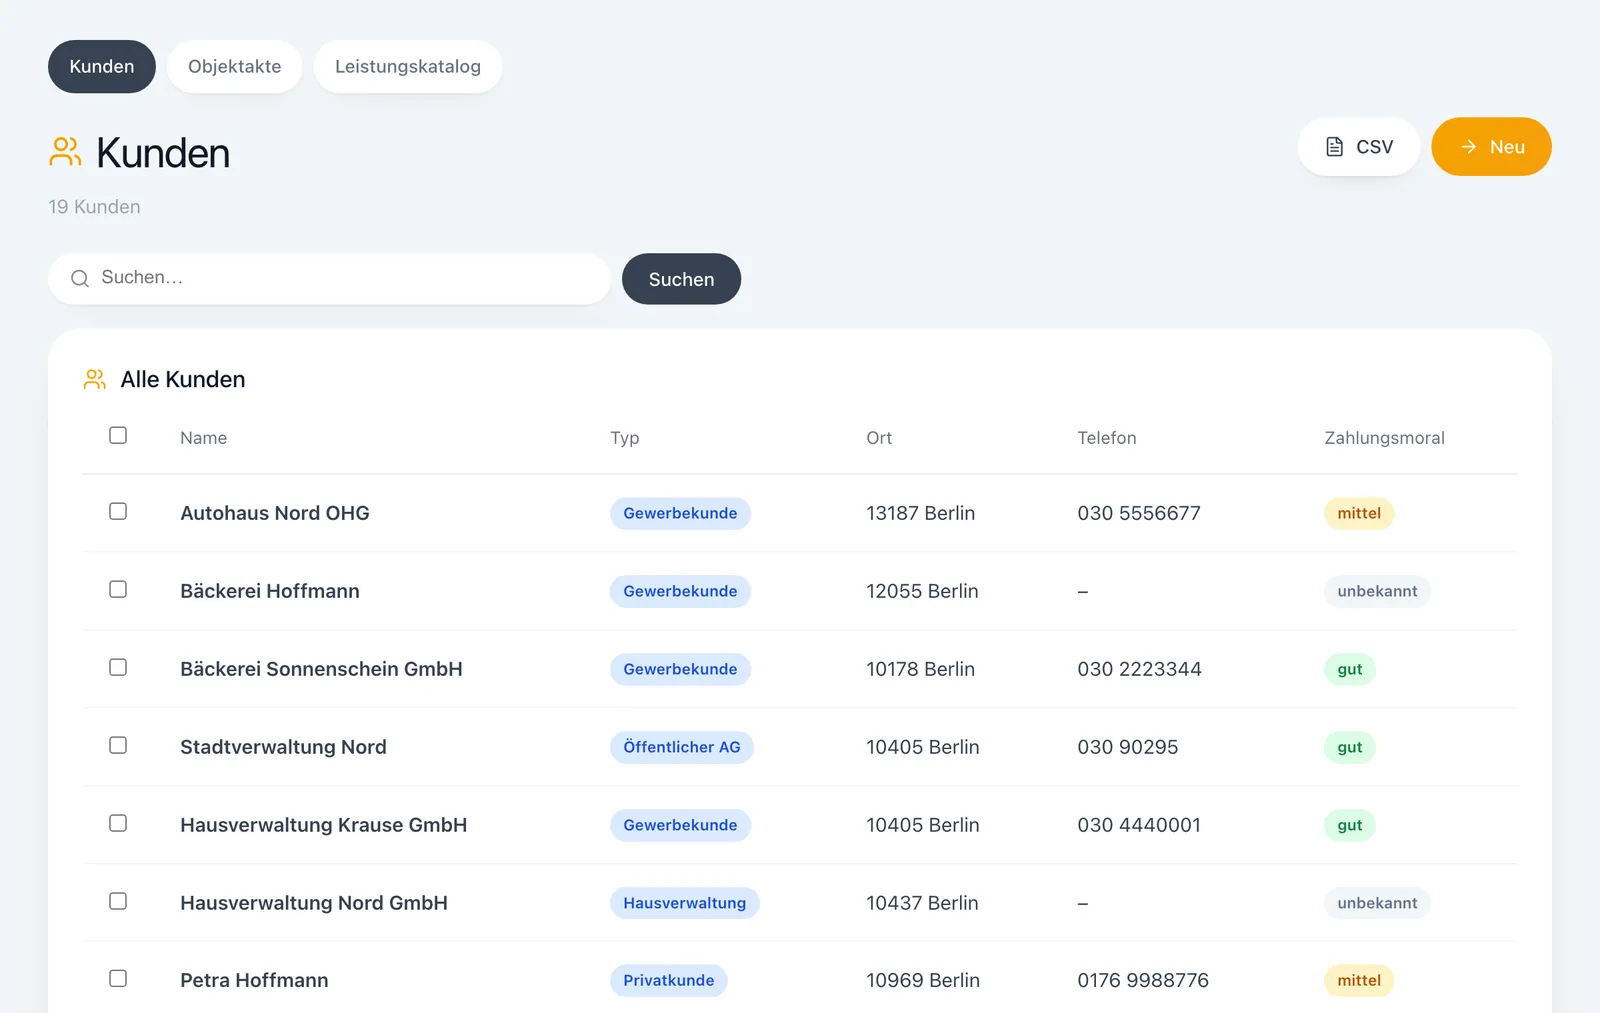Screen dimensions: 1600x1013
Task: Click the Ort column header
Action: click(x=879, y=438)
